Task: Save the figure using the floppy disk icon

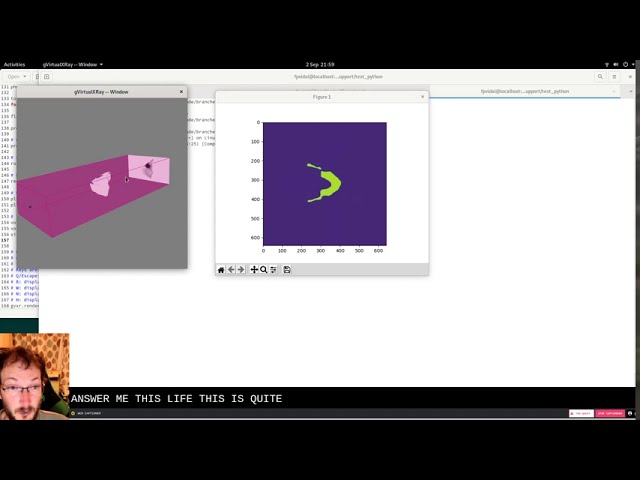Action: 287,270
